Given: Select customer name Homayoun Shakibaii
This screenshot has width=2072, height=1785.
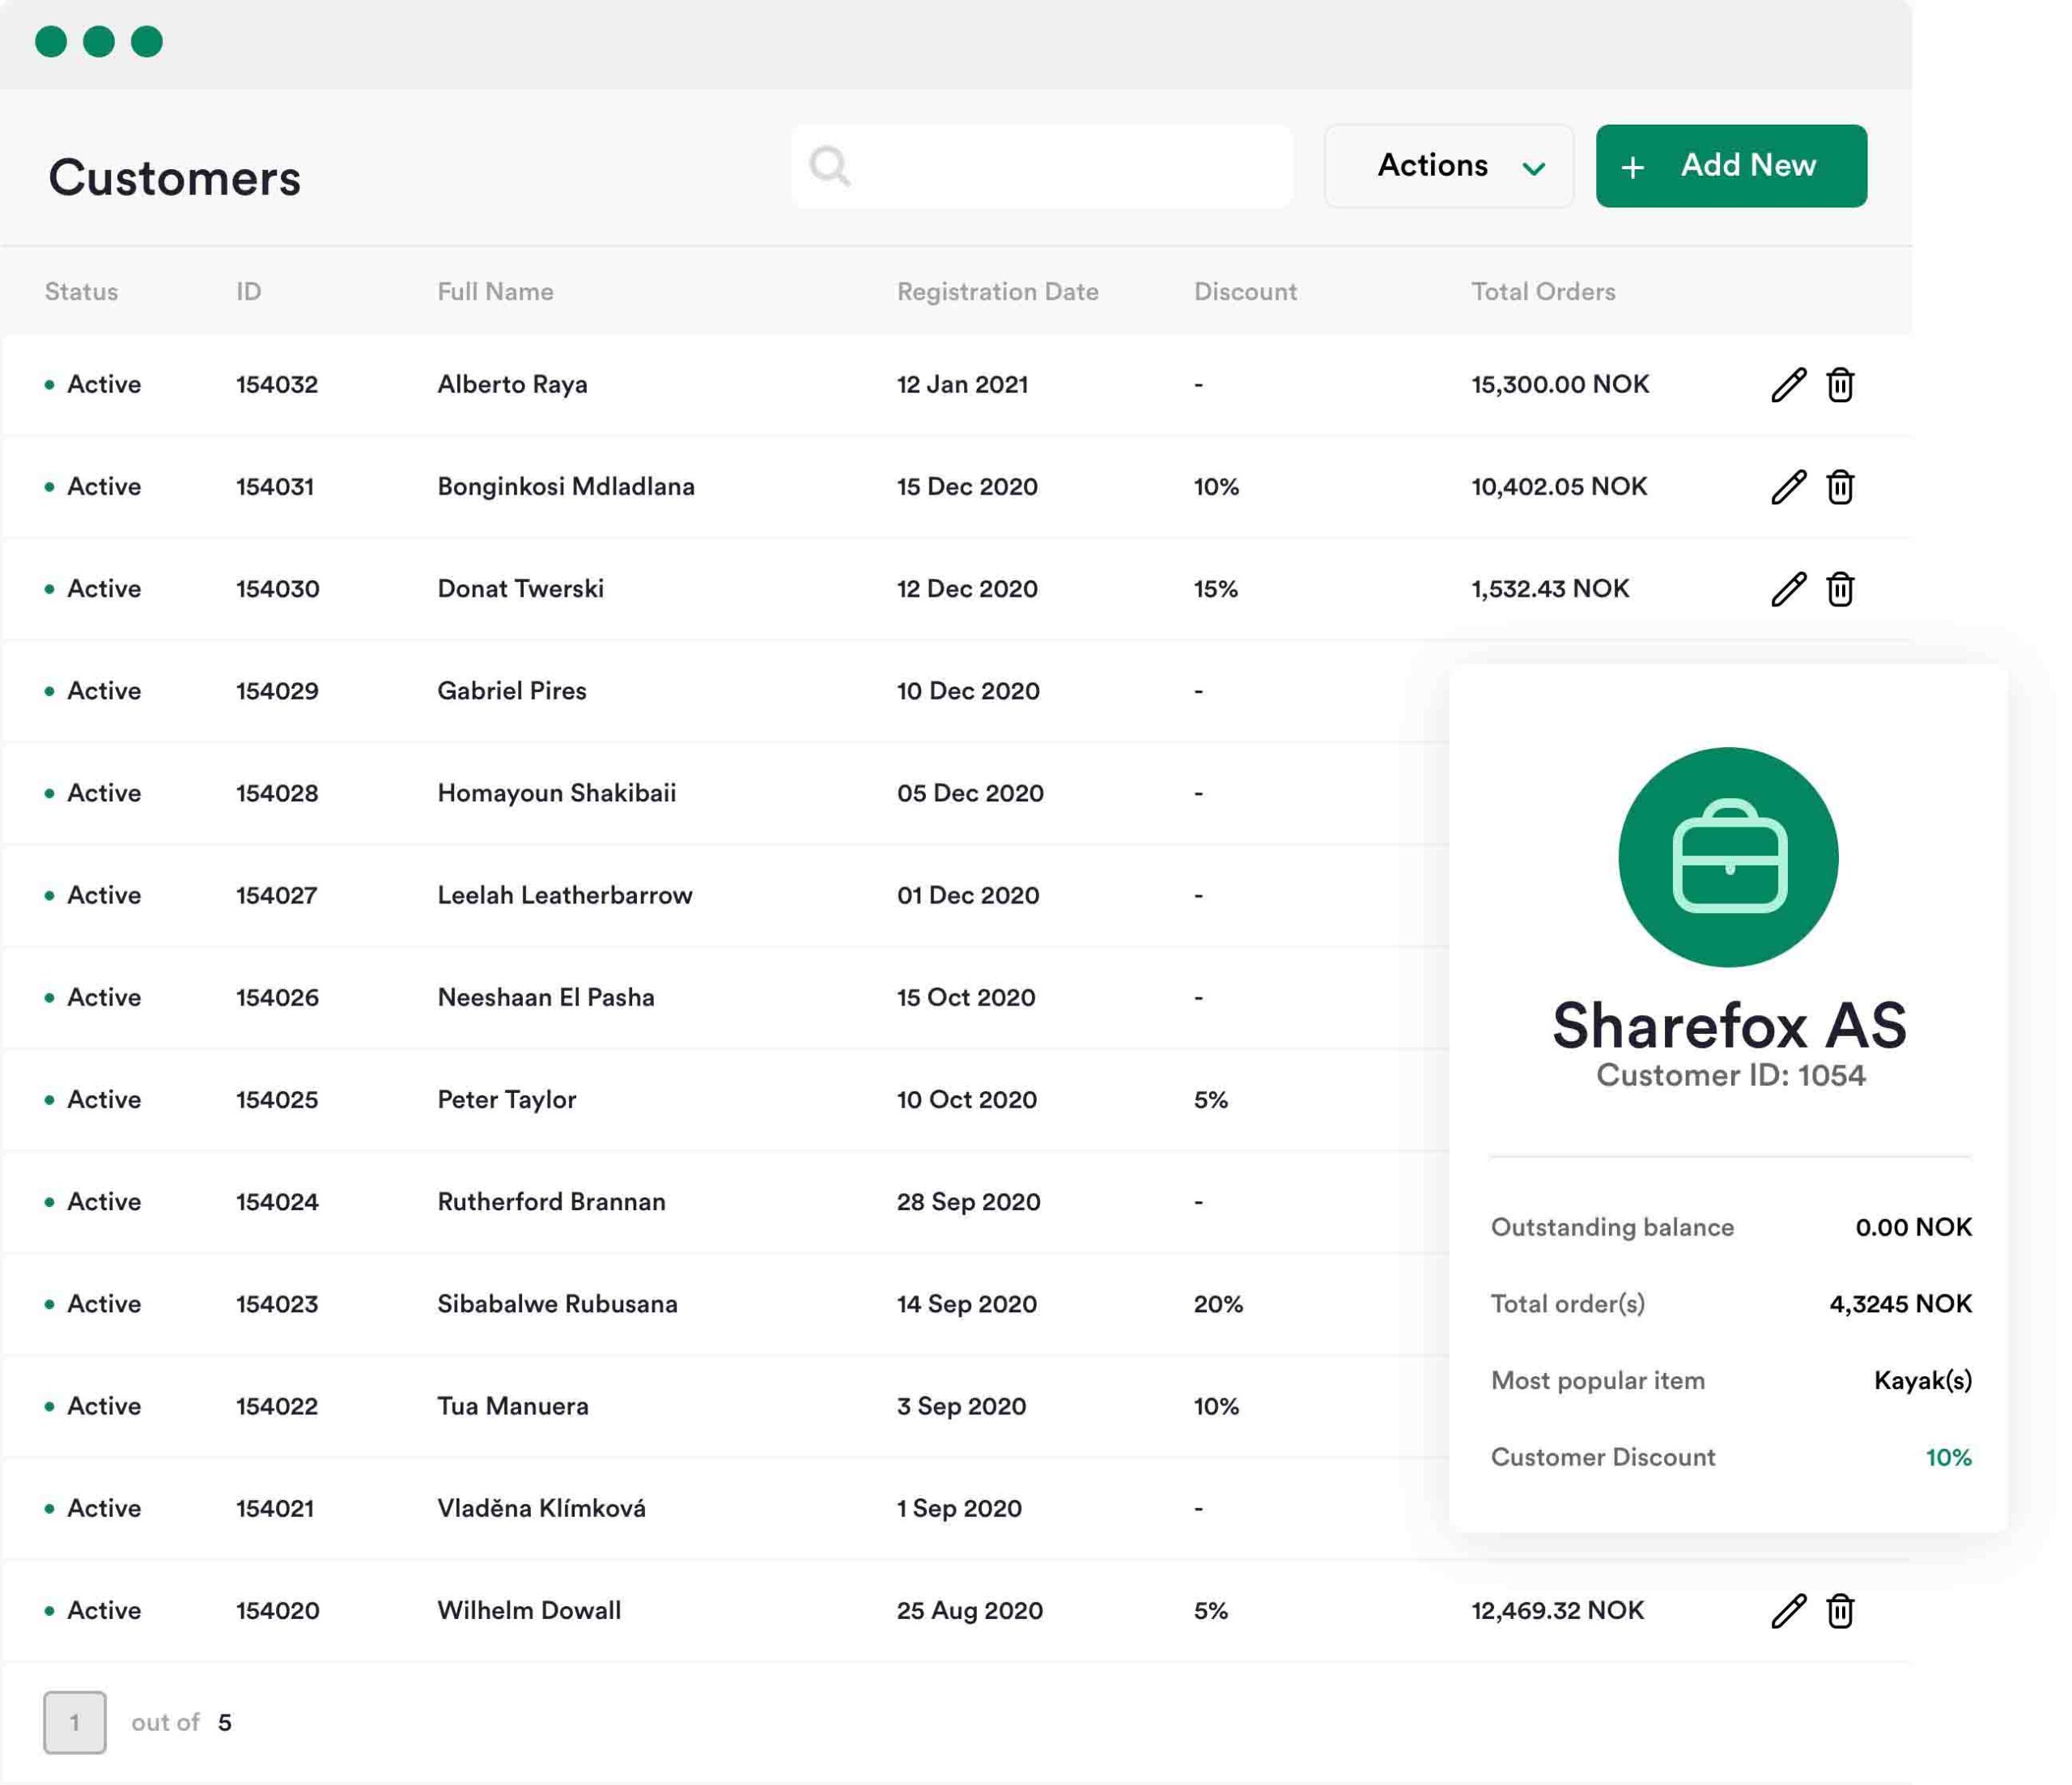Looking at the screenshot, I should tap(557, 793).
